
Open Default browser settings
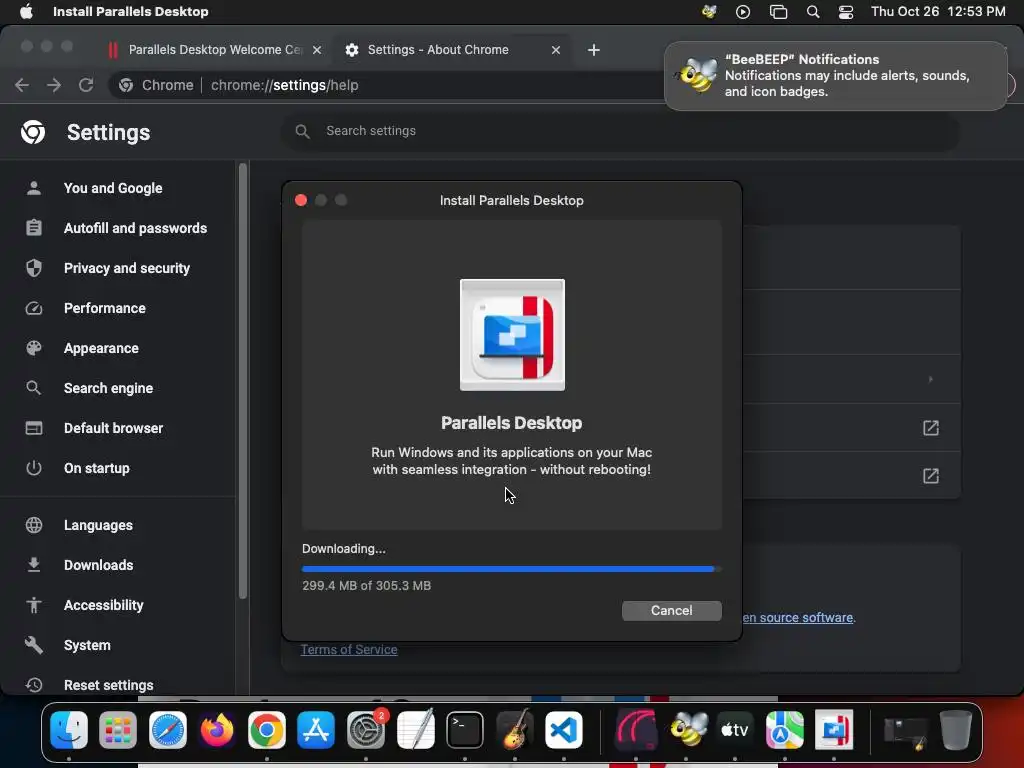tap(118, 428)
